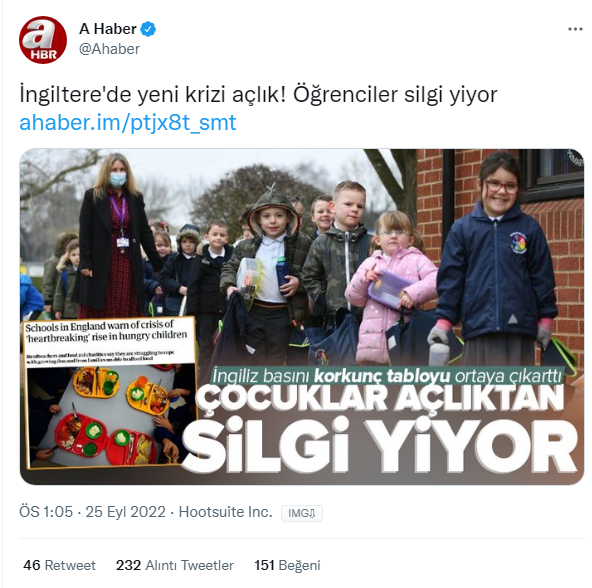
Task: Open the schoolchildren photo in the tweet
Action: point(302,316)
